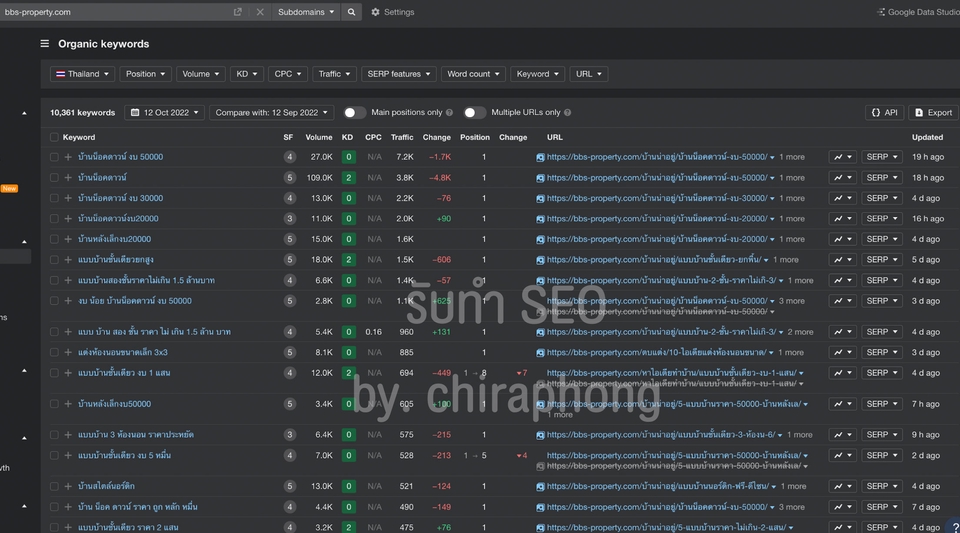Open the trend chart for บ้านน็อคดาวน์ งบ 50000
Viewport: 960px width, 533px height.
click(x=842, y=157)
